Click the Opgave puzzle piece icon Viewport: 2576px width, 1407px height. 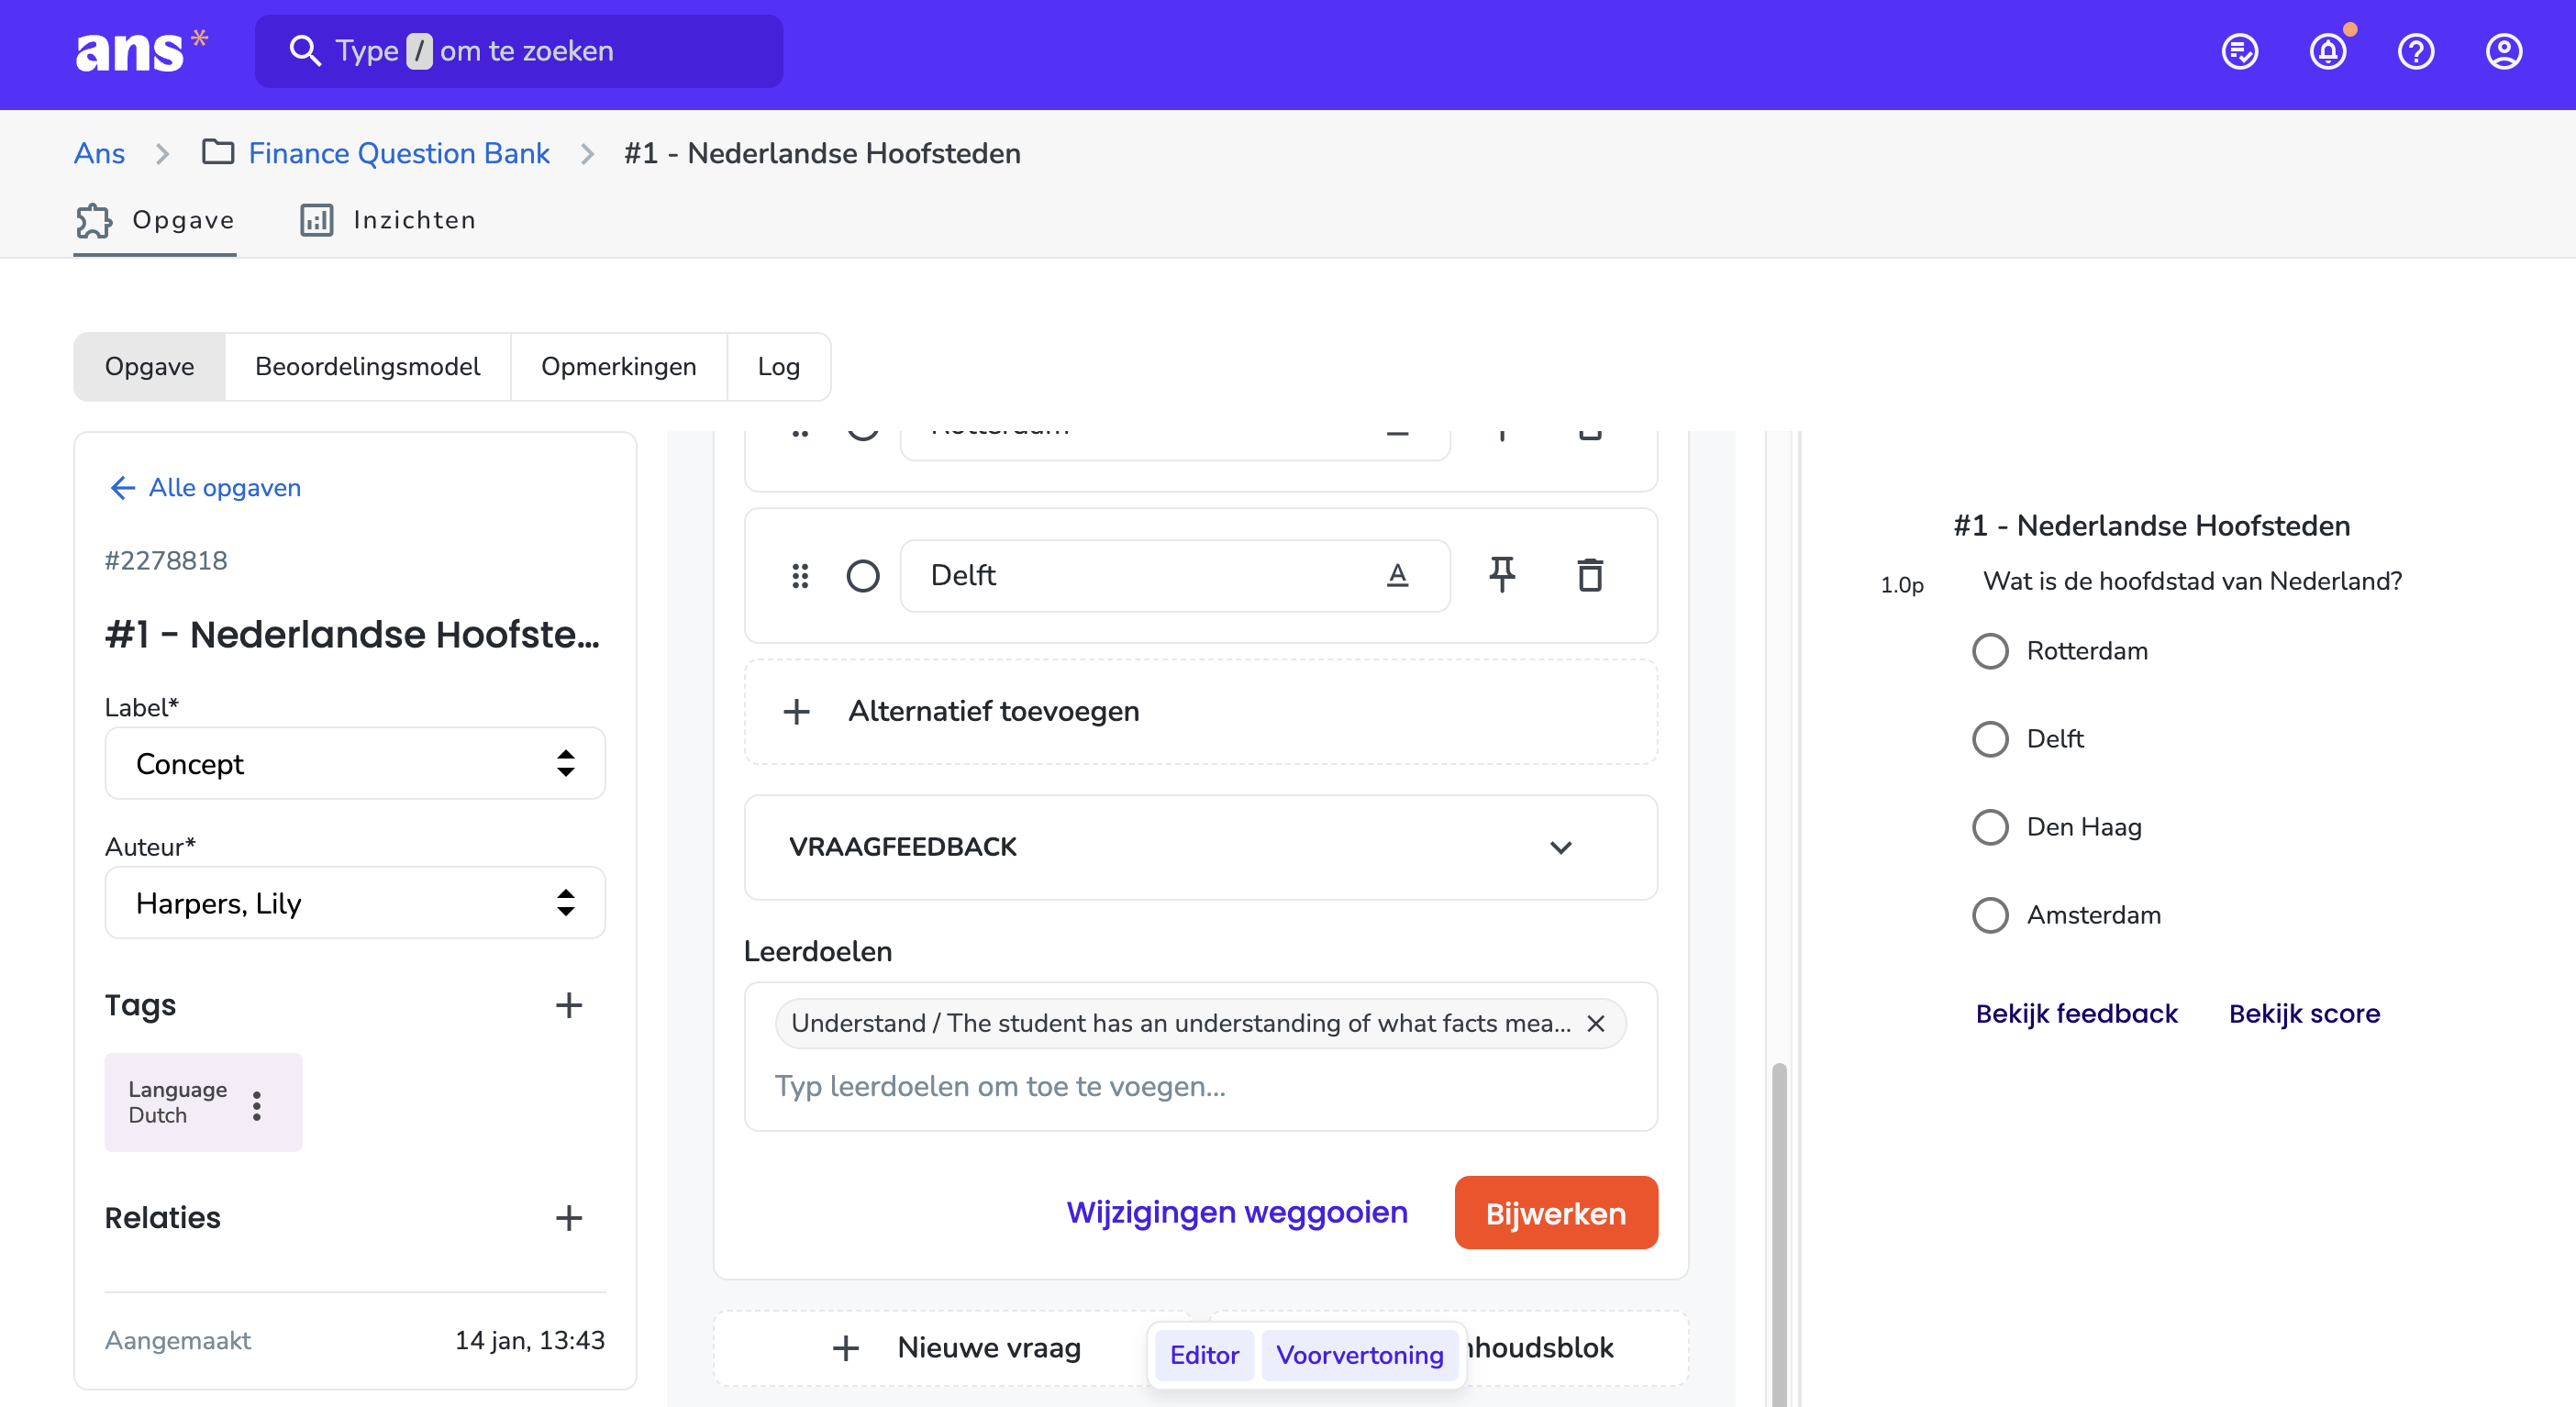pos(94,220)
